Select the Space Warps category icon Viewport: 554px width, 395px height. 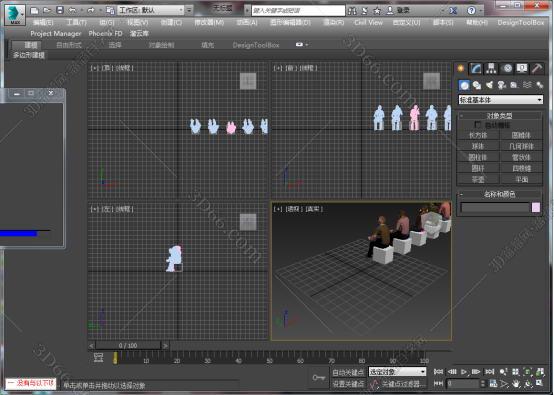[x=527, y=85]
